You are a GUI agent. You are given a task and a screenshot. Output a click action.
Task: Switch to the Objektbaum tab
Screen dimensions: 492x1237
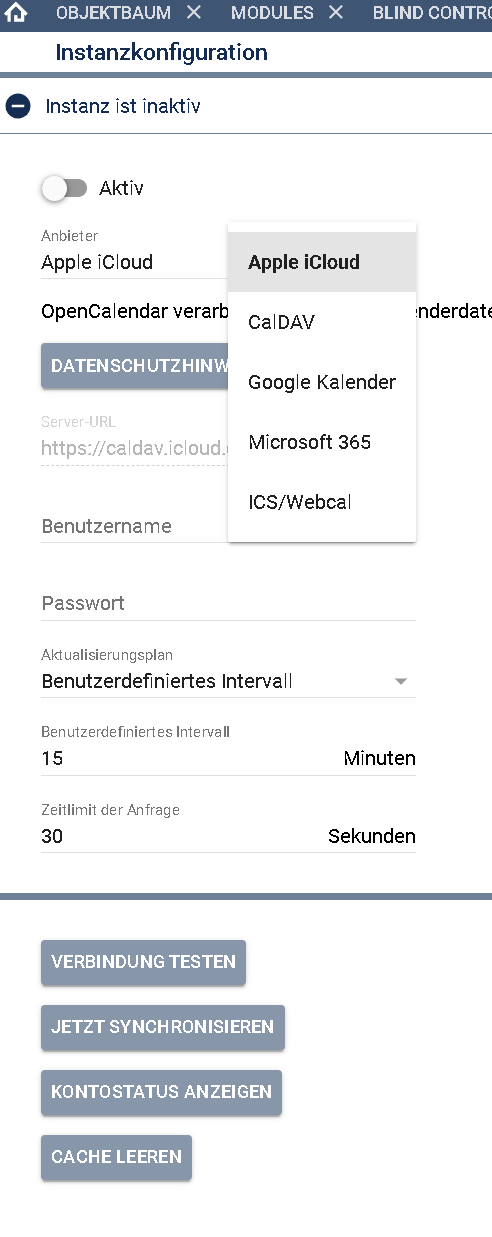(113, 13)
